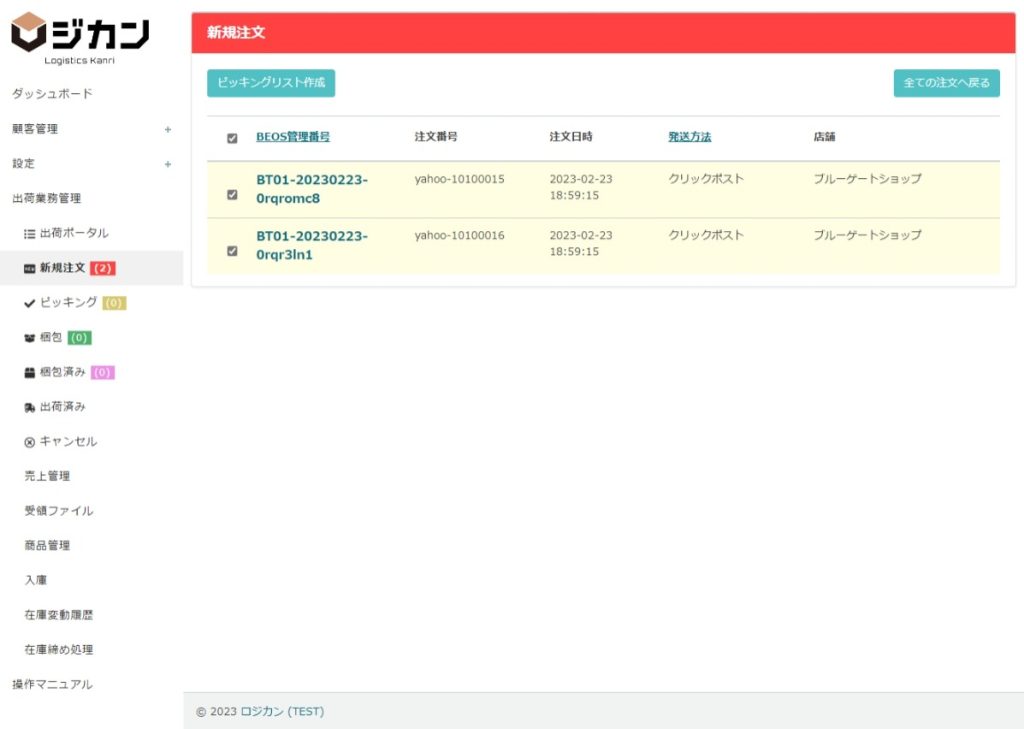
Task: Open 梱包済み package icon in sidebar
Action: 29,372
